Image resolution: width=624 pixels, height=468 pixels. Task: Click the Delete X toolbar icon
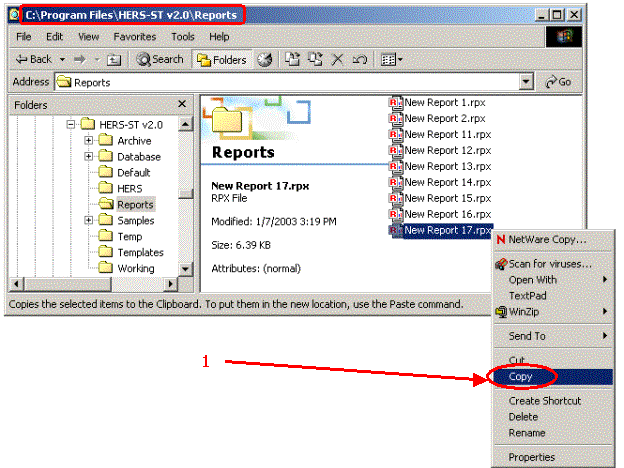tap(337, 60)
